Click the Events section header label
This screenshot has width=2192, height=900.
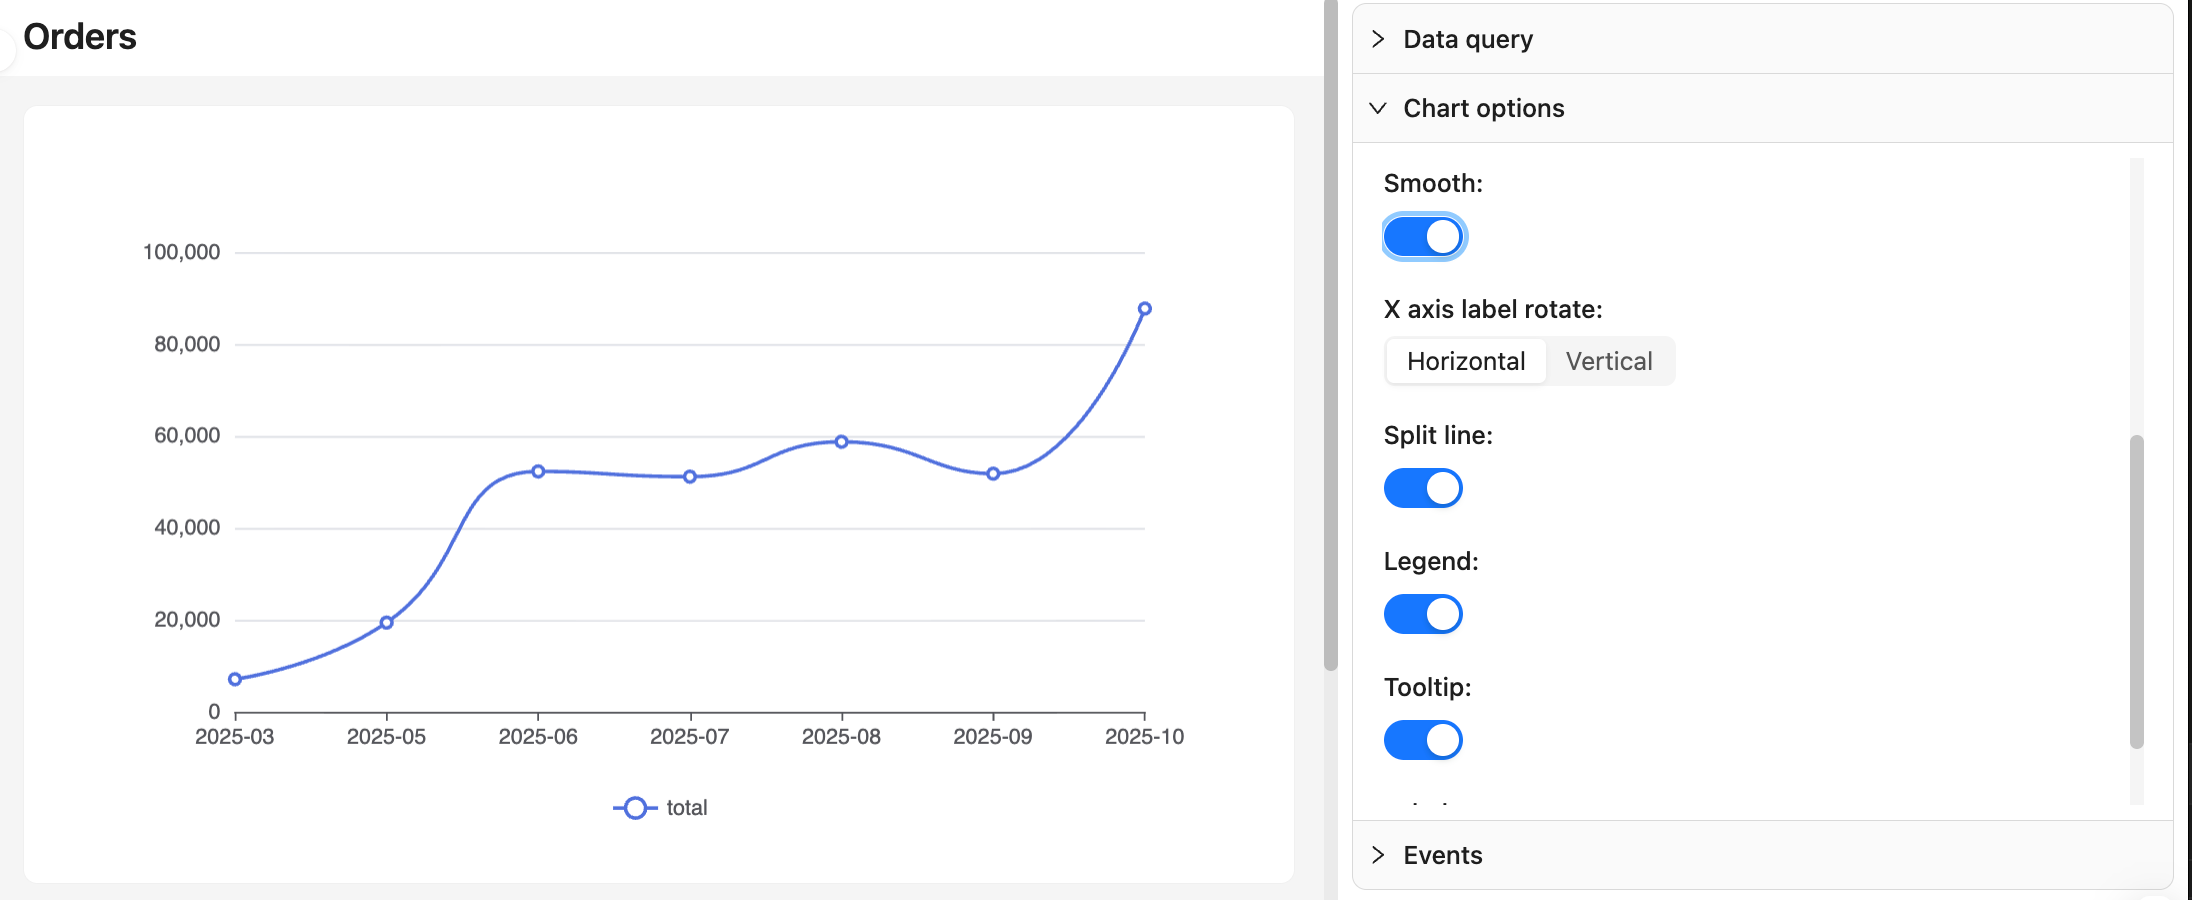click(1442, 855)
